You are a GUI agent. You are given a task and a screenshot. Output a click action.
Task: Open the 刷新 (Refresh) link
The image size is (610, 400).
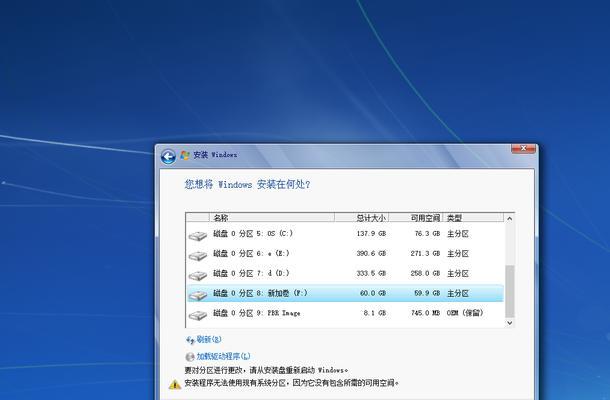(x=208, y=340)
